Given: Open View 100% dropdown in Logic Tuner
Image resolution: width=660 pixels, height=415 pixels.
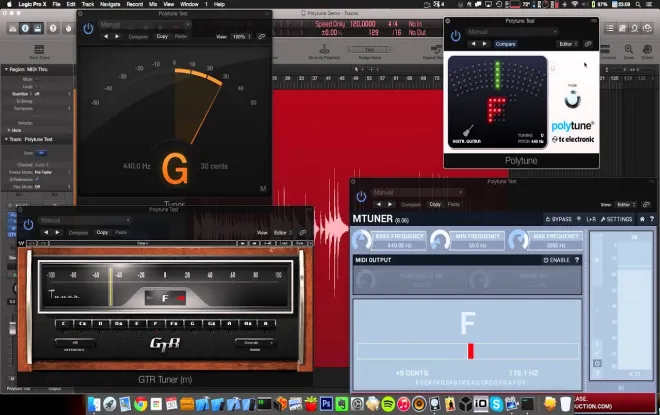Looking at the screenshot, I should (241, 37).
